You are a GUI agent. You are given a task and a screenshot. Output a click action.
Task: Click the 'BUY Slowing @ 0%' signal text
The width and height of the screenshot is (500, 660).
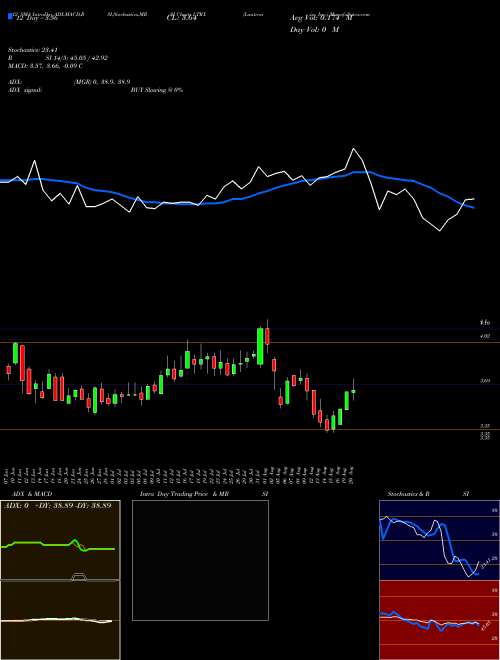click(157, 90)
